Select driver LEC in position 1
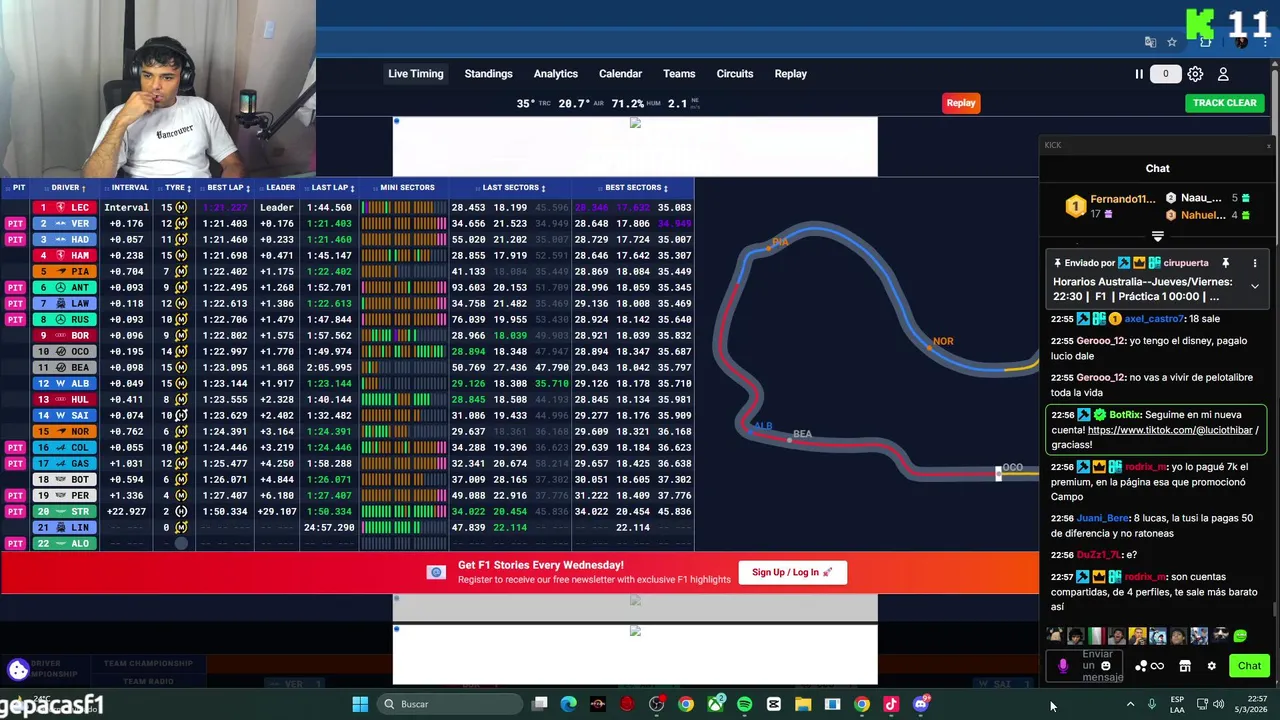 pyautogui.click(x=65, y=208)
